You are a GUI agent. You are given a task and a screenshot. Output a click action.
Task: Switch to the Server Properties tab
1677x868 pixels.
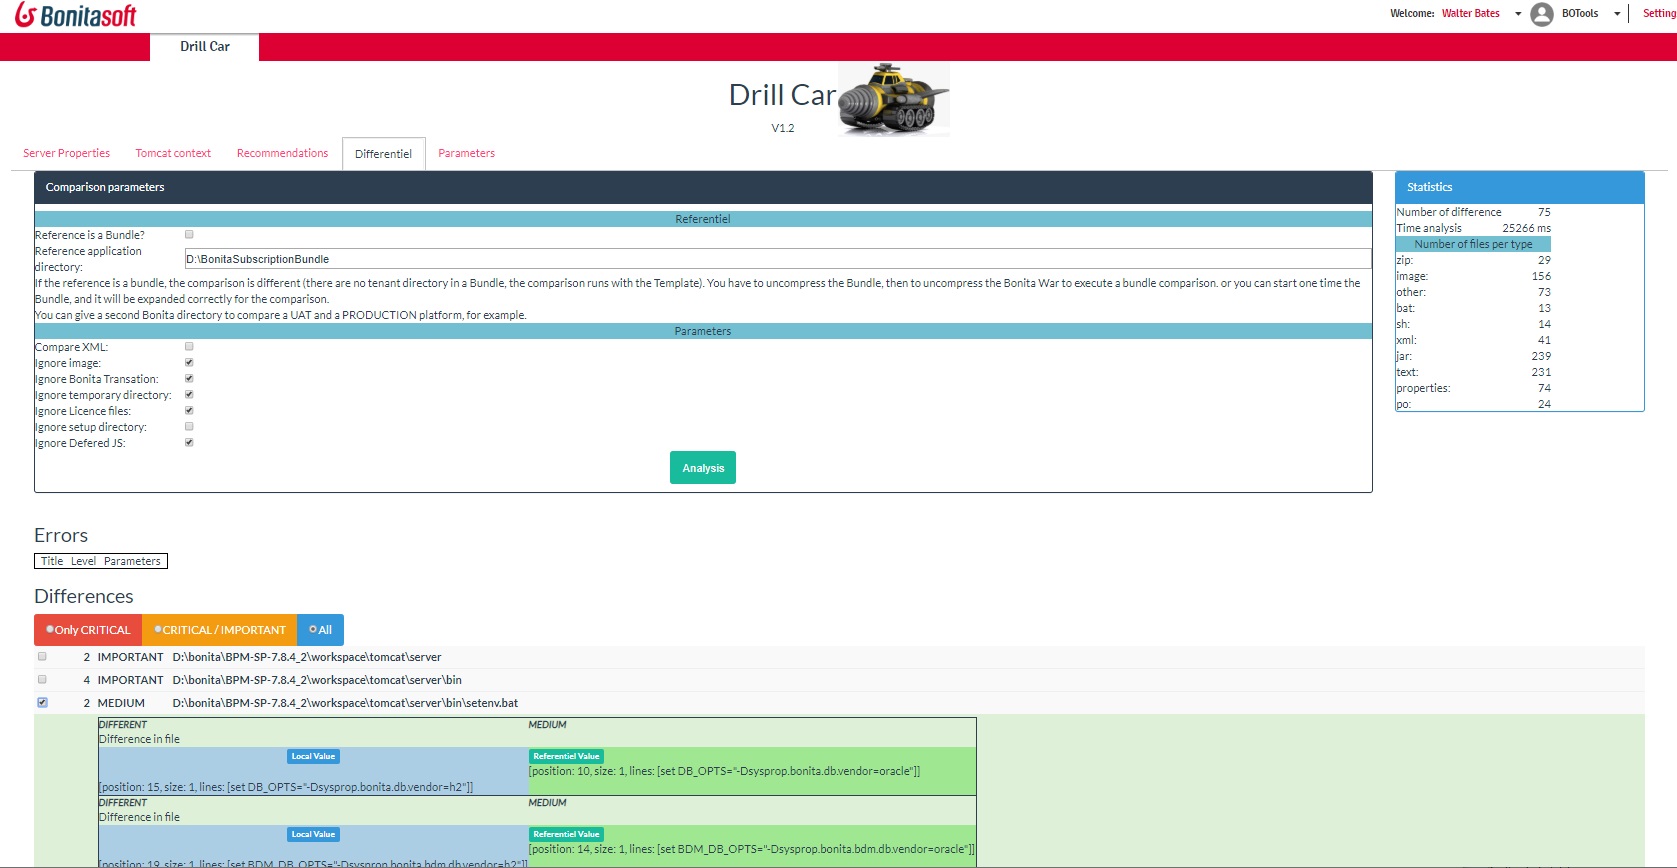click(67, 153)
